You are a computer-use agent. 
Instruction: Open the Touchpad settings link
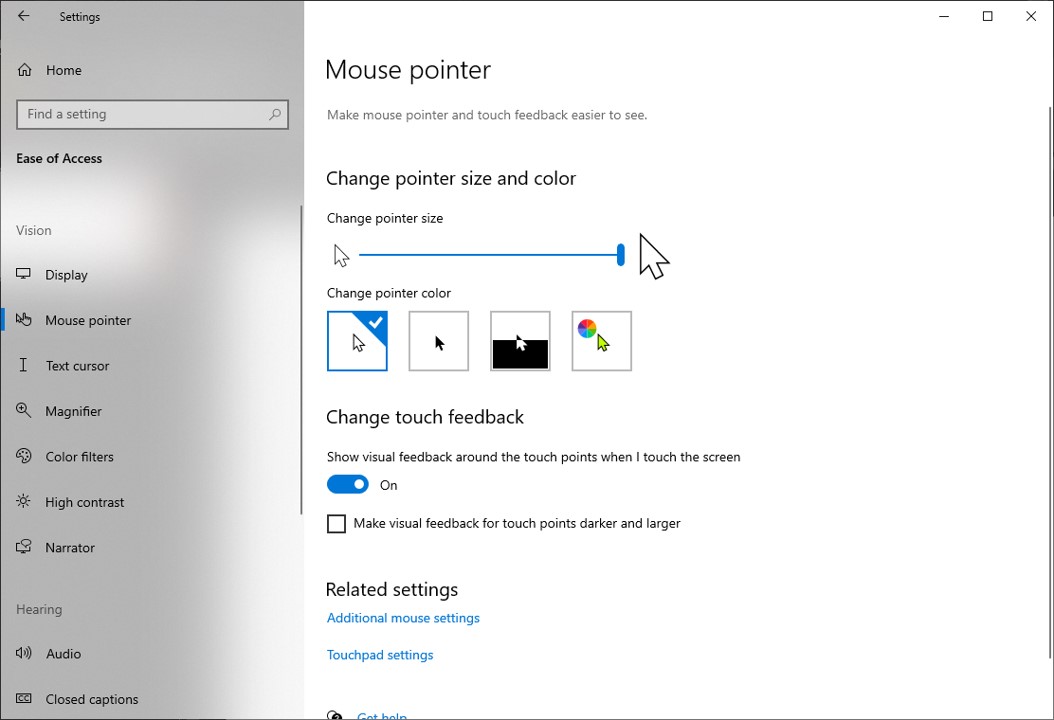380,655
